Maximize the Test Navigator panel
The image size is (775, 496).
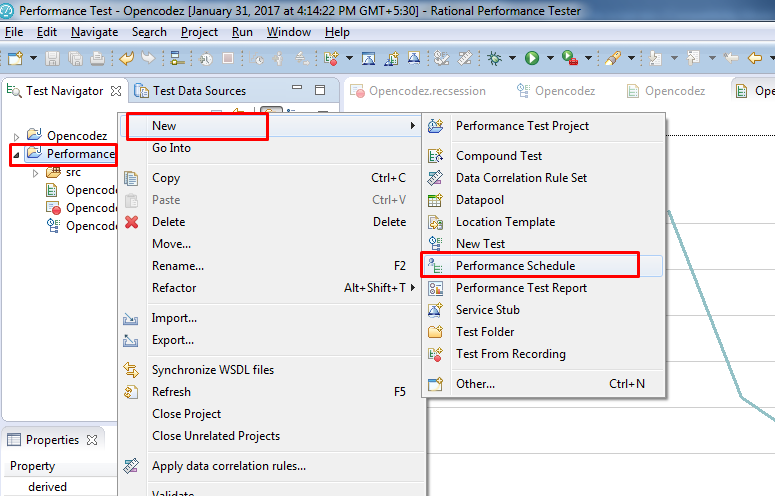coord(320,90)
